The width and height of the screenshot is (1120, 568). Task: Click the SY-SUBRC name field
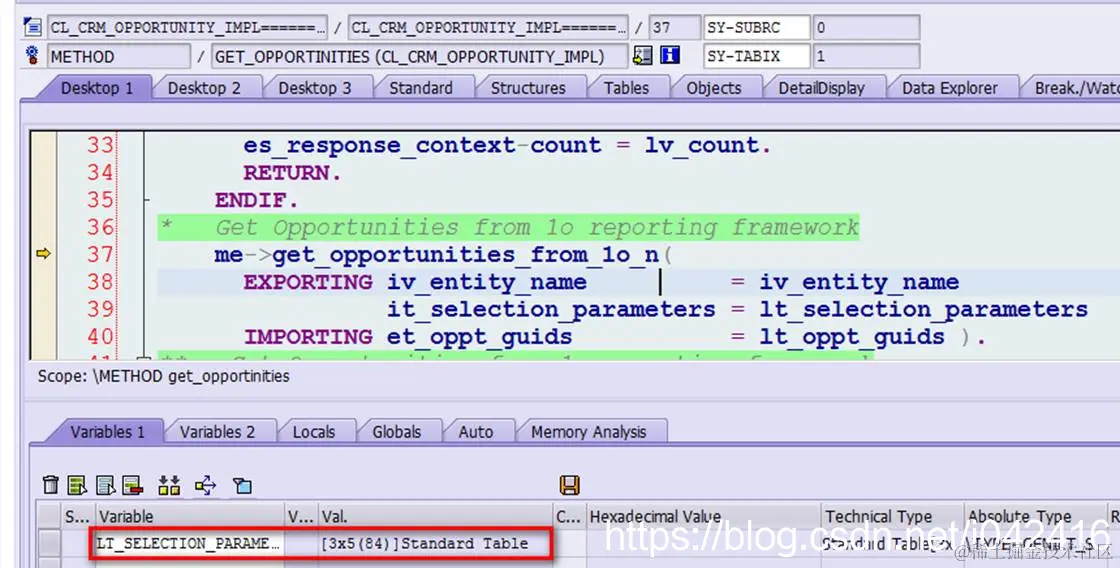(756, 27)
